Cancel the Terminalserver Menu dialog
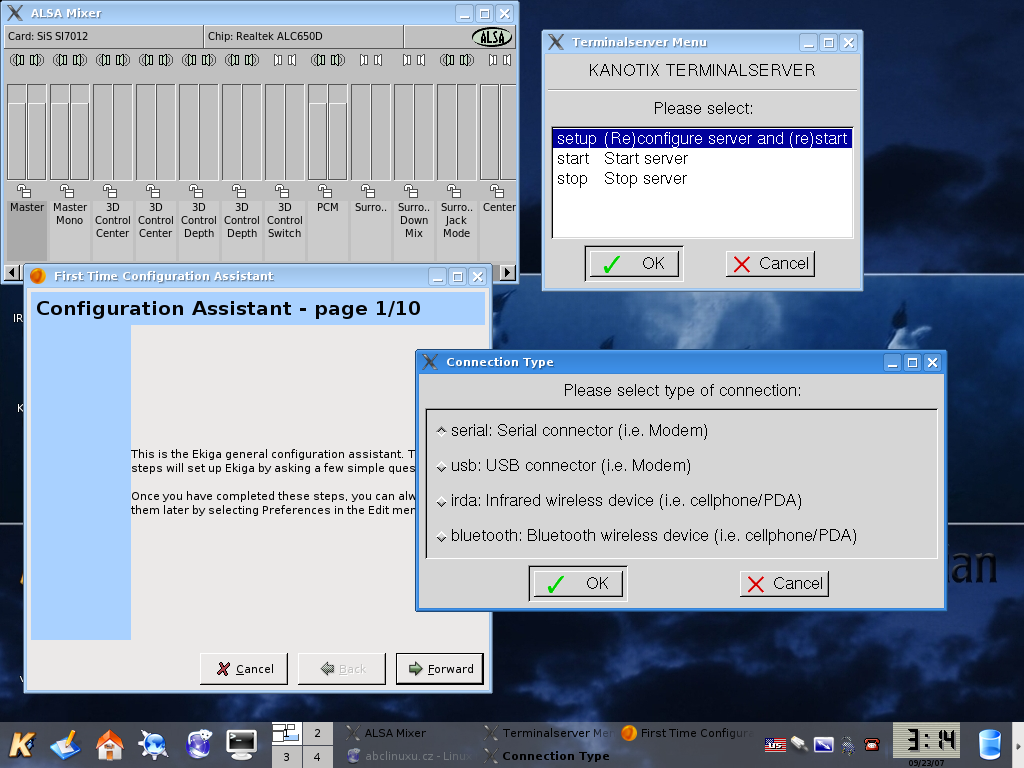Image resolution: width=1024 pixels, height=768 pixels. coord(771,264)
